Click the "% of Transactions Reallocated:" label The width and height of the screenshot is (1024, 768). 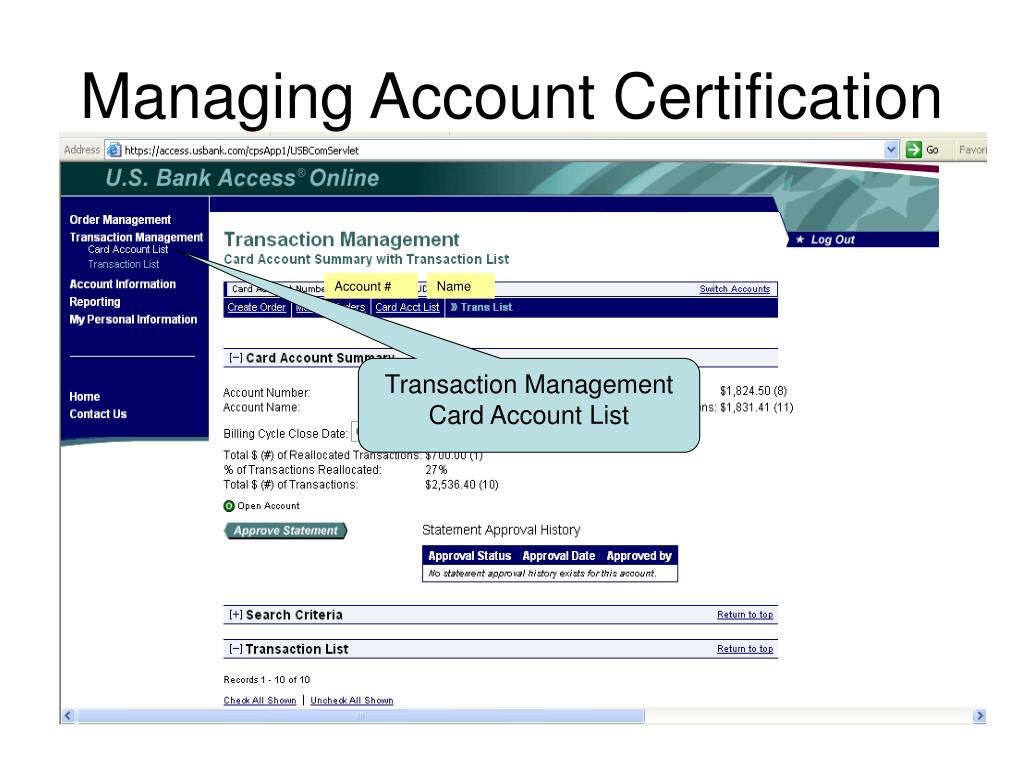(302, 470)
